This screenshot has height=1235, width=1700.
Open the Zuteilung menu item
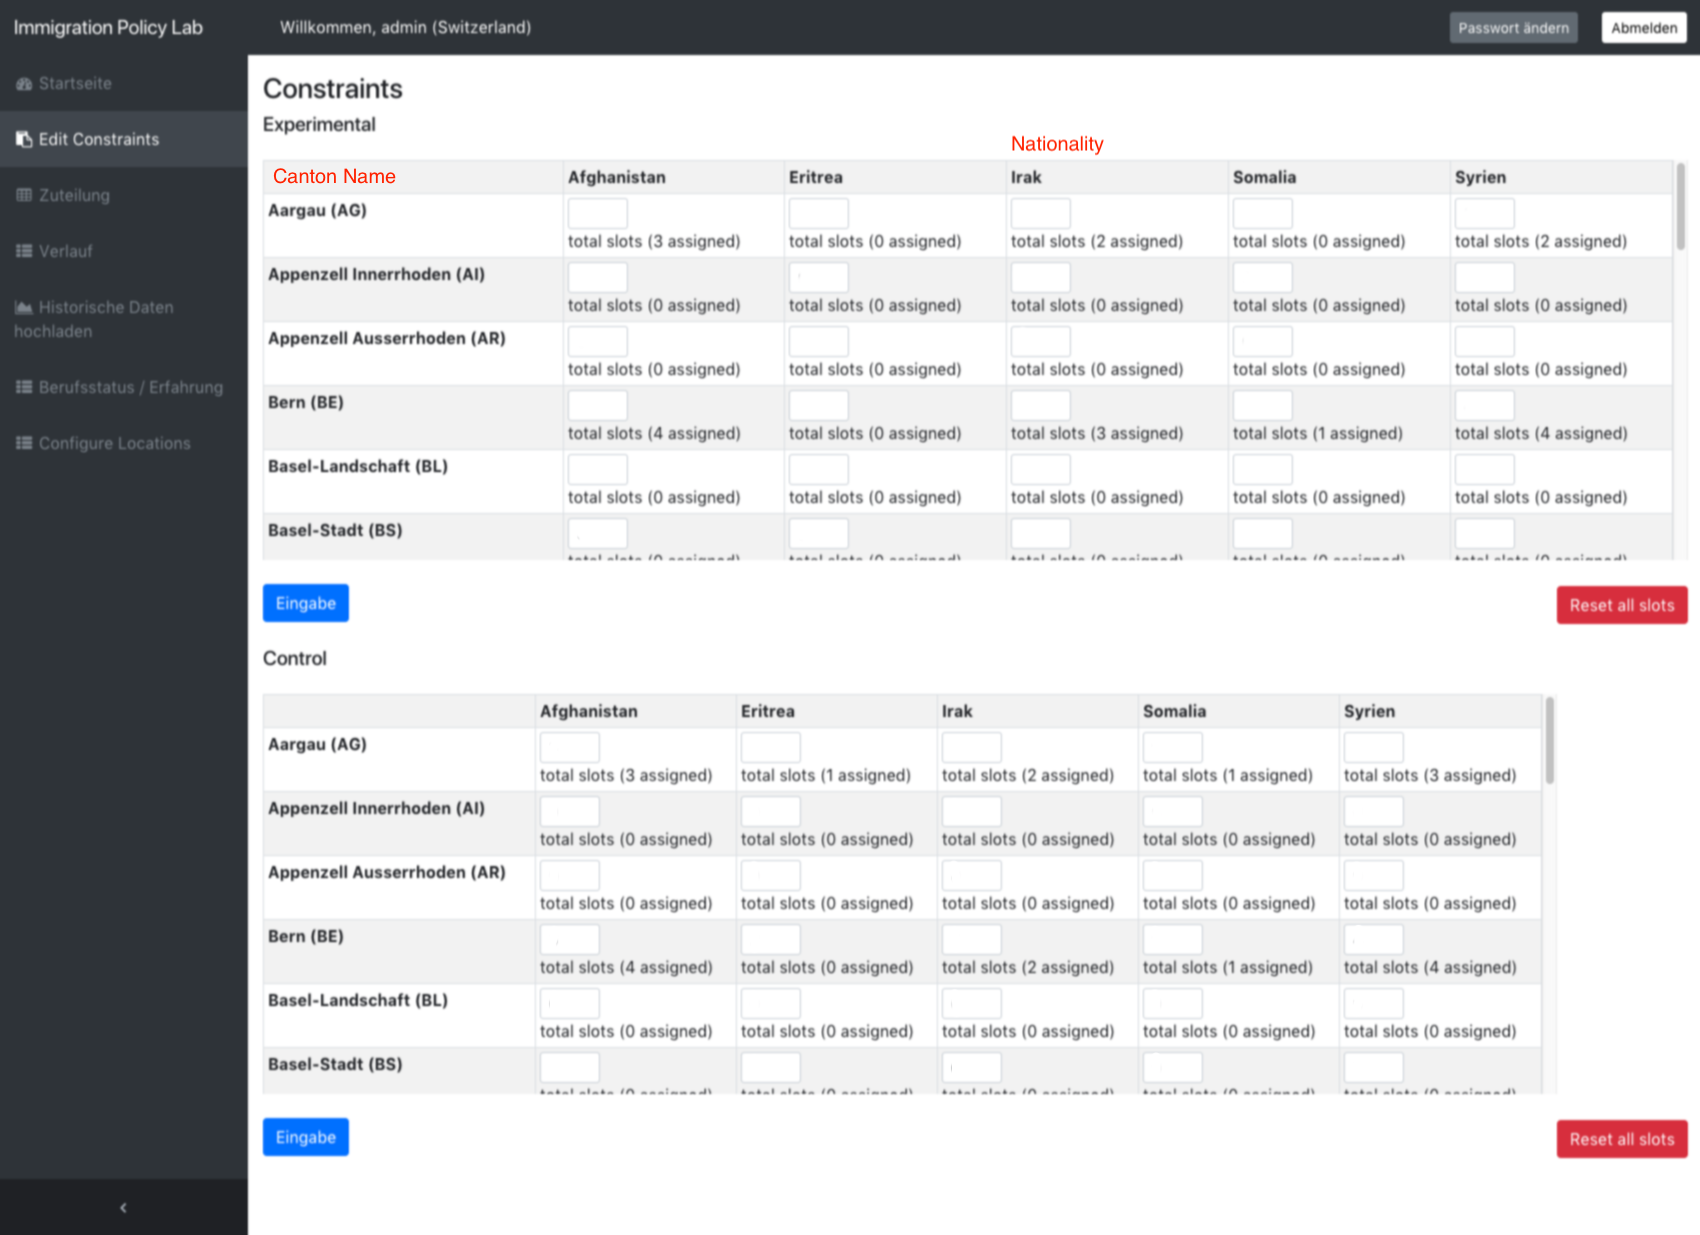(74, 195)
